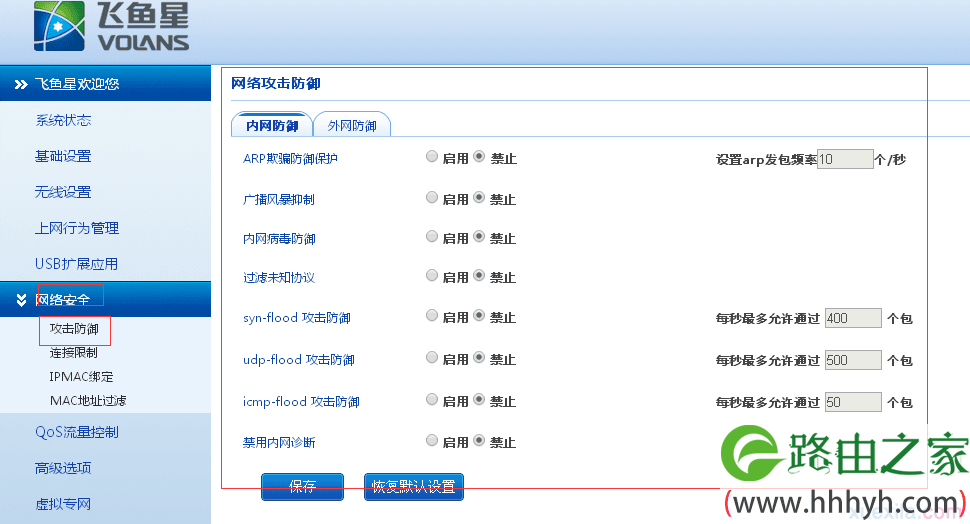Select 禁止 radio for udp-flood 攻击防御
Viewport: 970px width, 524px height.
[479, 358]
